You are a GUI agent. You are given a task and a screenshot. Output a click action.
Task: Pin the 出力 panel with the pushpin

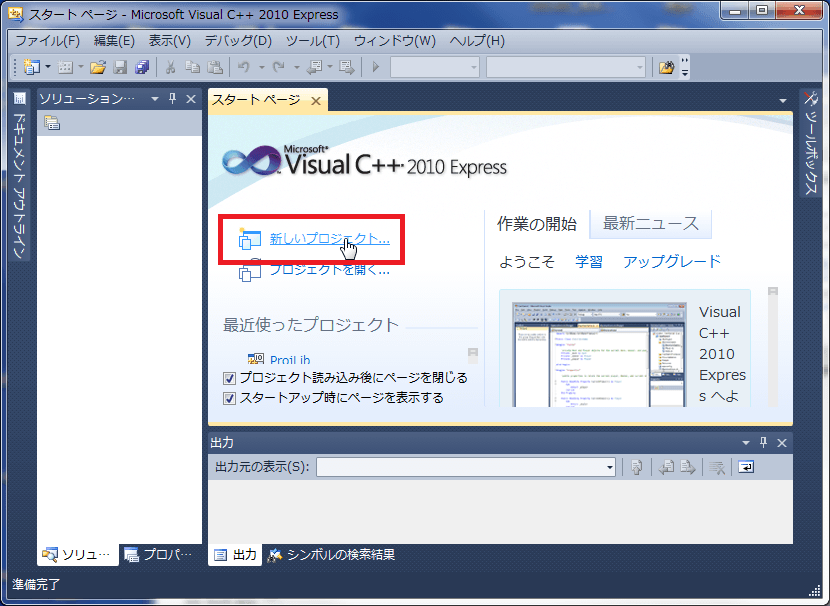point(763,442)
